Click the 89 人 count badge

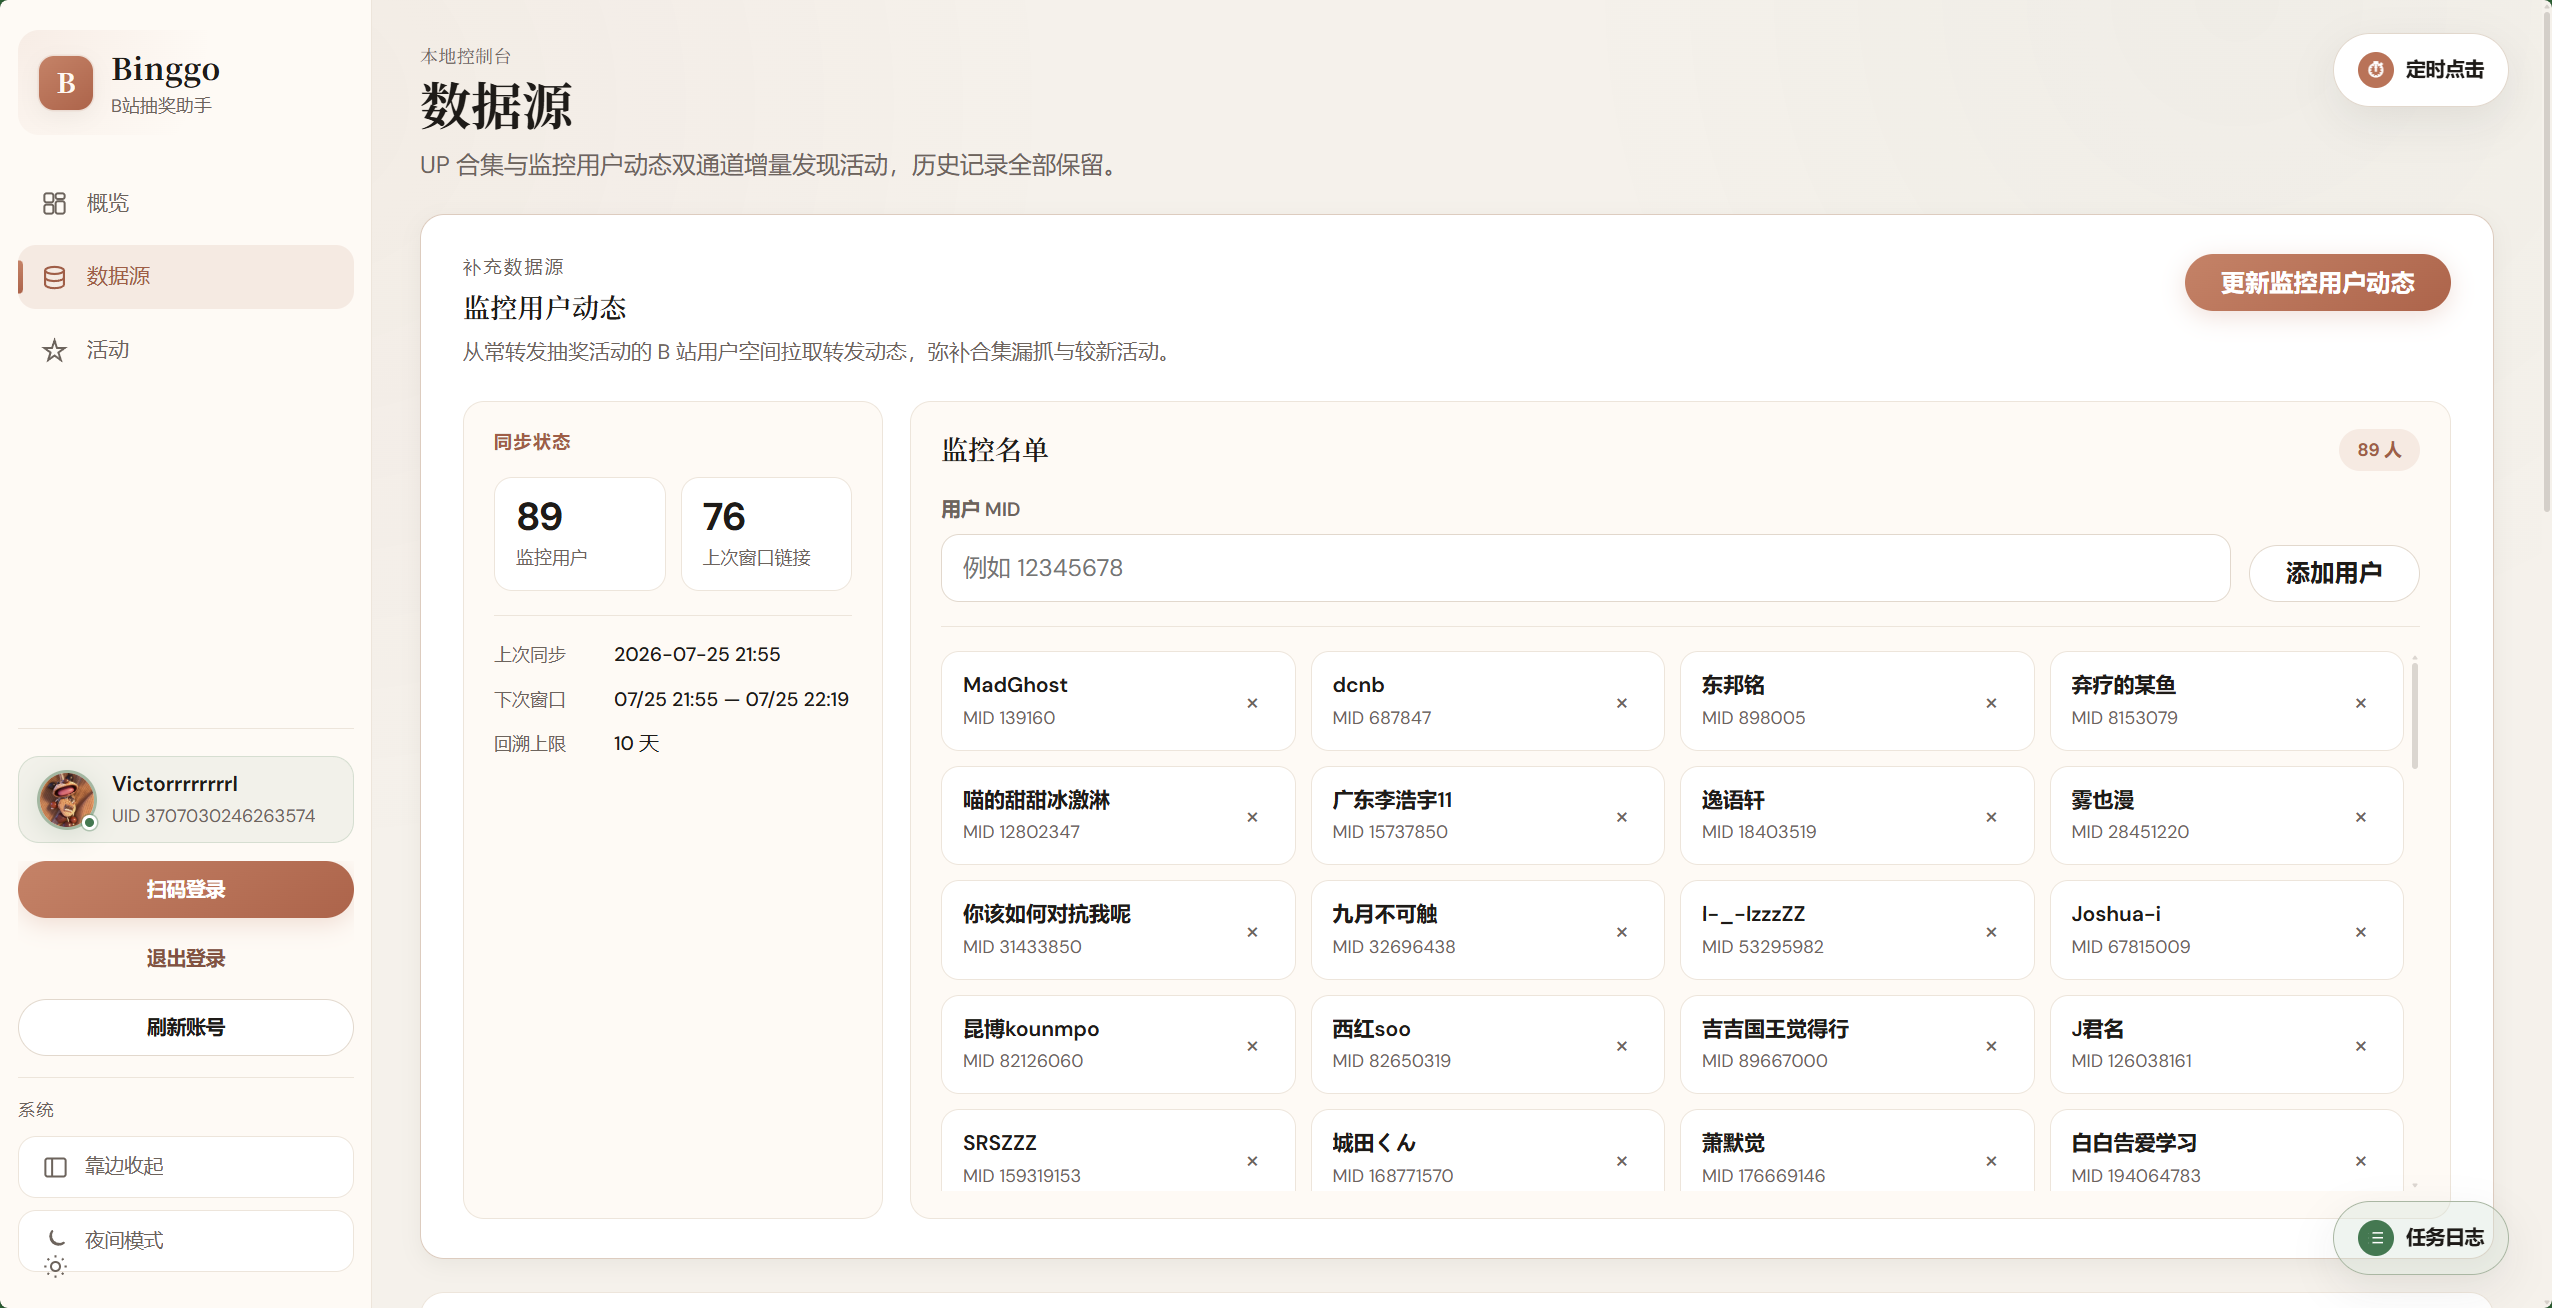(2379, 450)
